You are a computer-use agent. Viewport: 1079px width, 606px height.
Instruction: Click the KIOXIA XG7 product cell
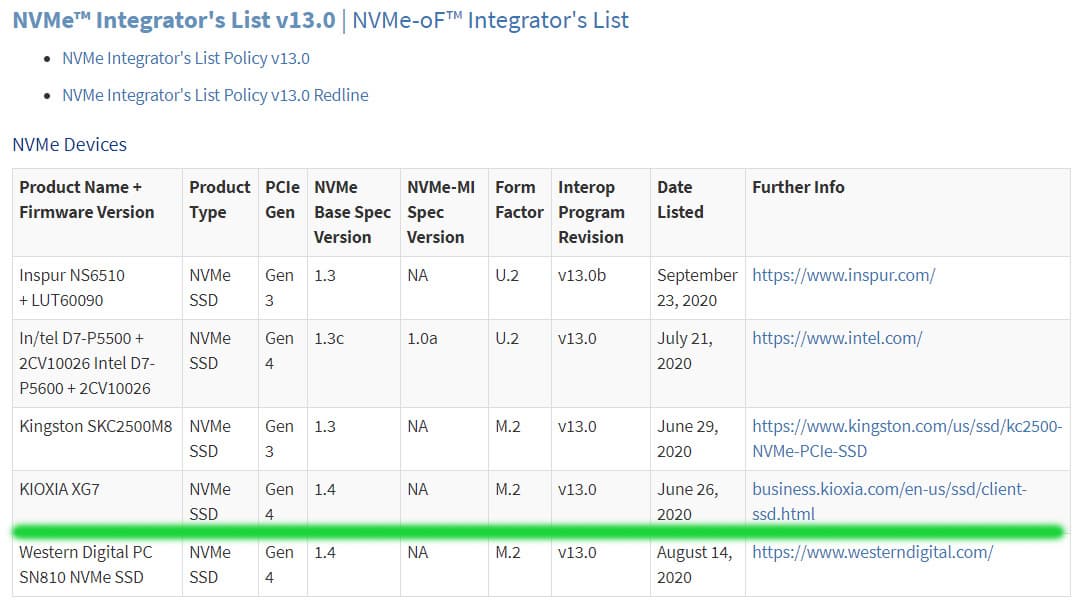click(60, 489)
